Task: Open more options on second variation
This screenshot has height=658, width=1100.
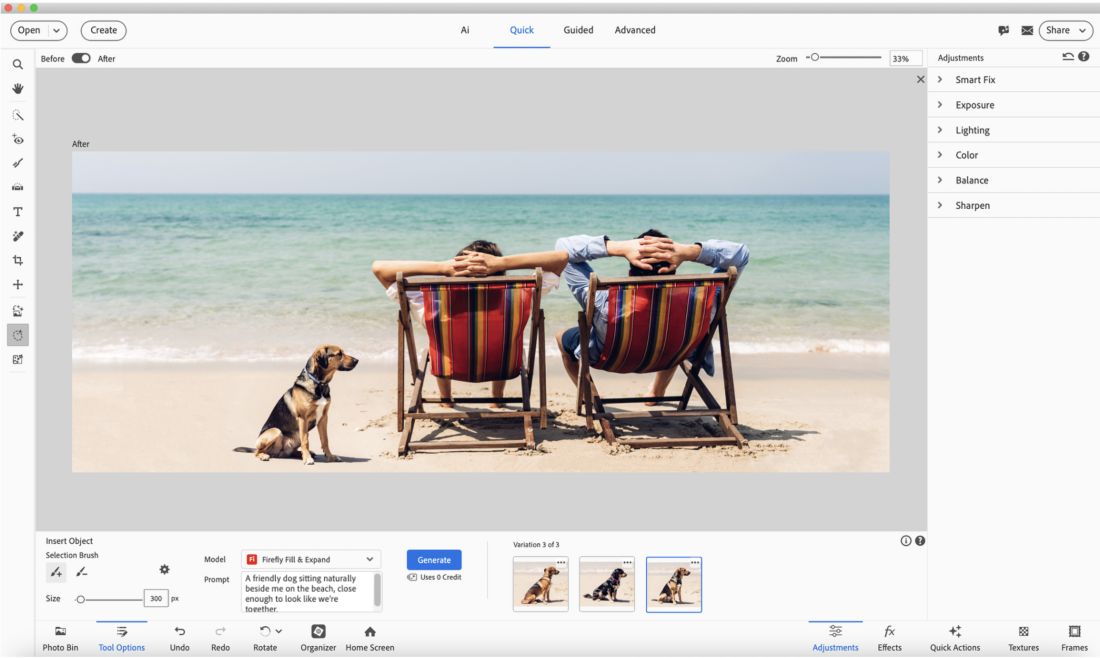Action: pos(628,563)
